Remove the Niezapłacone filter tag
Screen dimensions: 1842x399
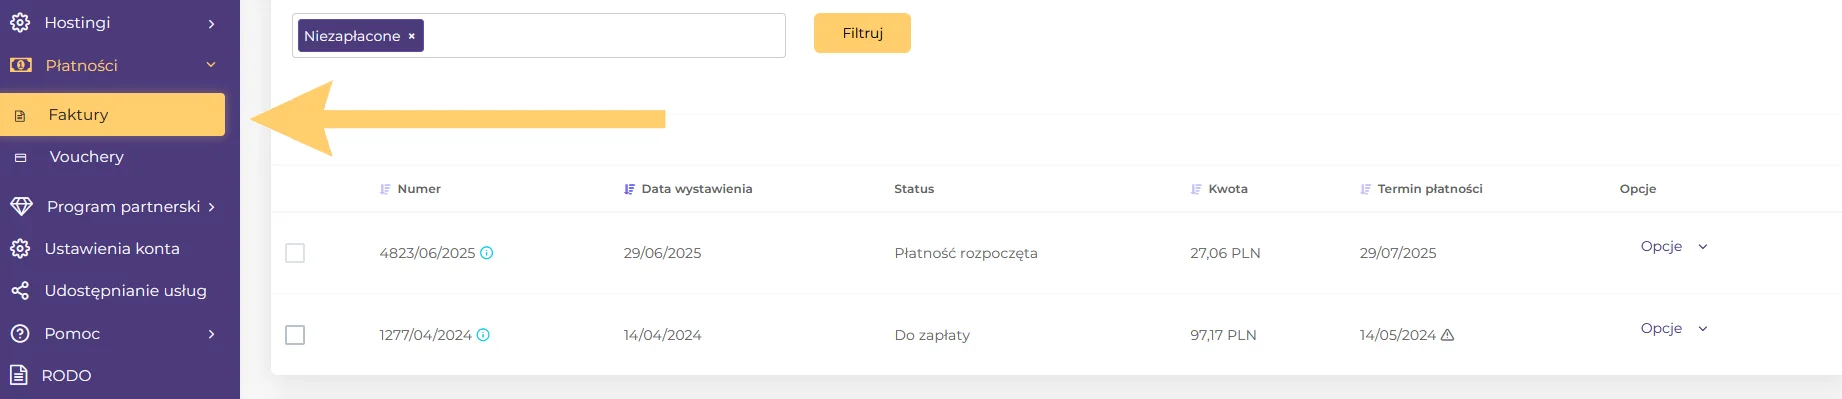(411, 36)
